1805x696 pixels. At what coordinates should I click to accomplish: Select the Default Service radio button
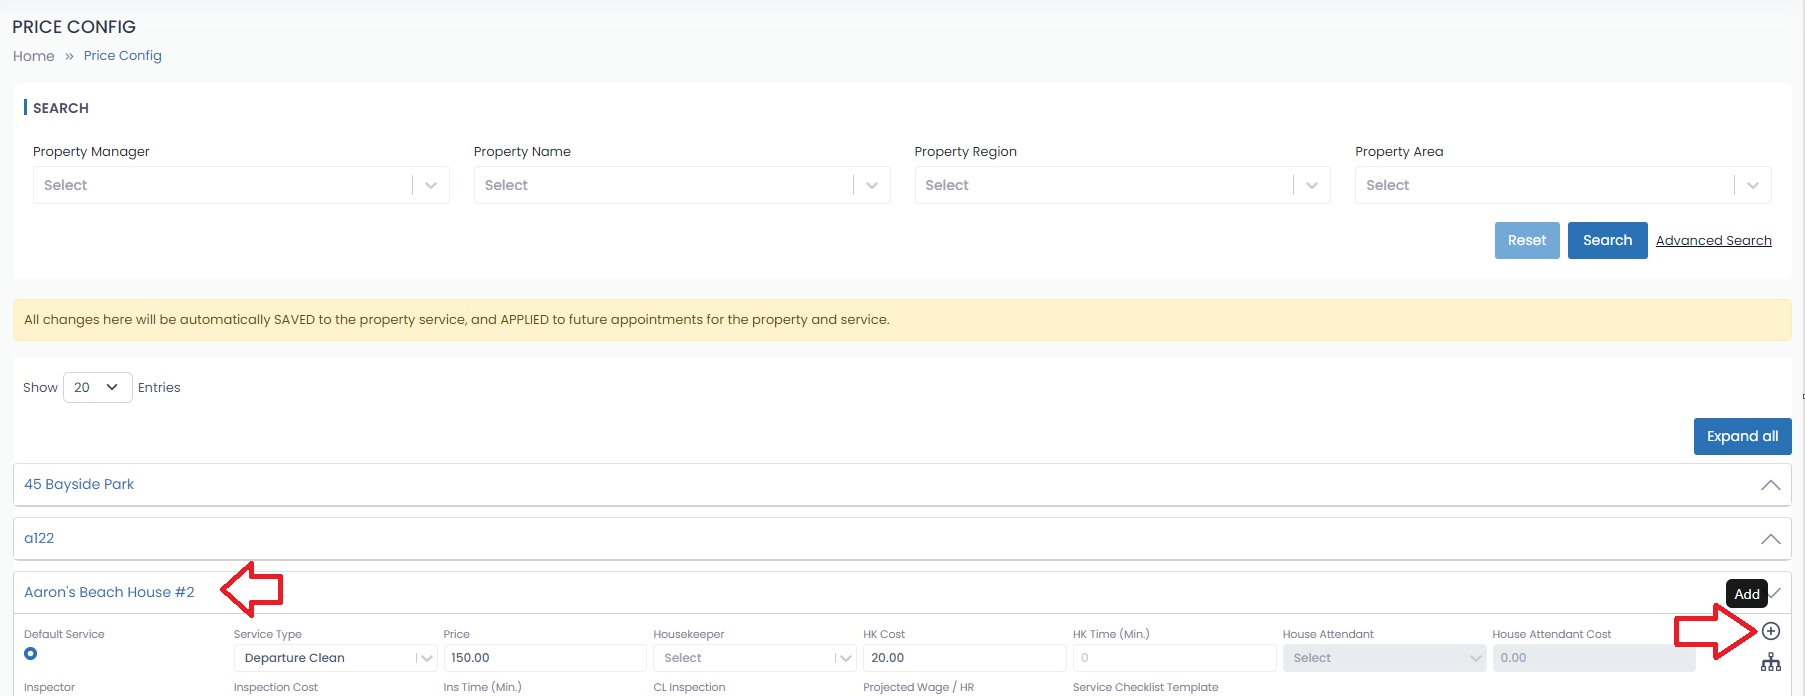click(31, 653)
